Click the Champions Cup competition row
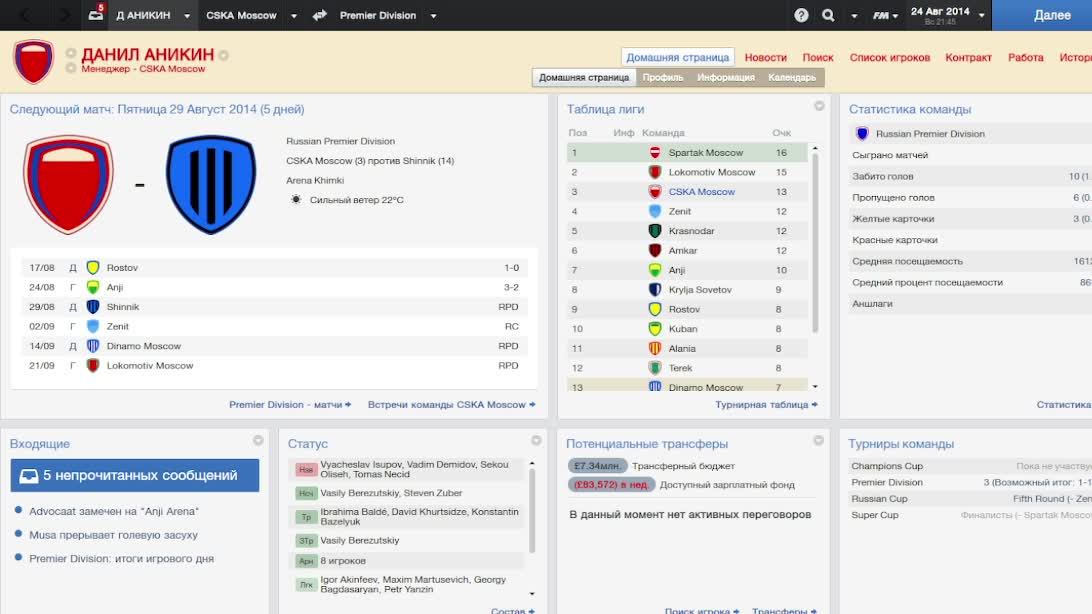This screenshot has width=1092, height=614. (970, 466)
